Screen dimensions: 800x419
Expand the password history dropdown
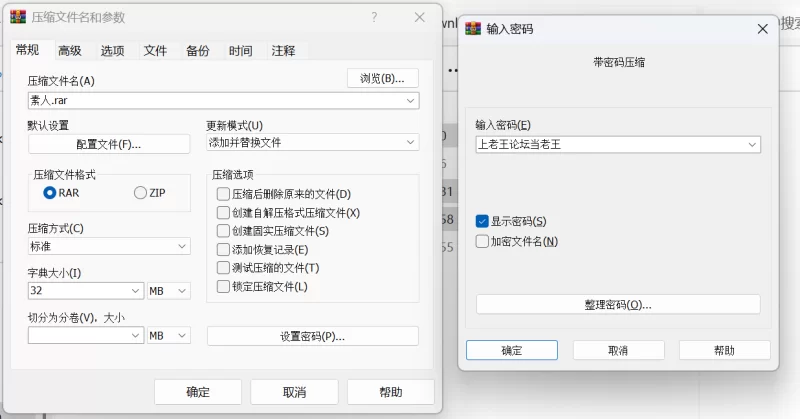751,145
